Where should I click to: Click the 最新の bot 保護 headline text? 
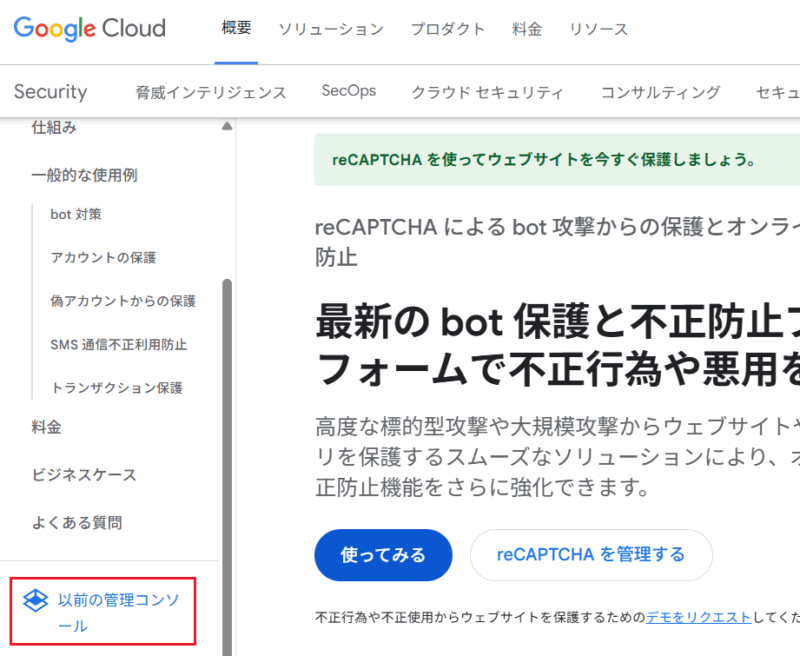(558, 345)
